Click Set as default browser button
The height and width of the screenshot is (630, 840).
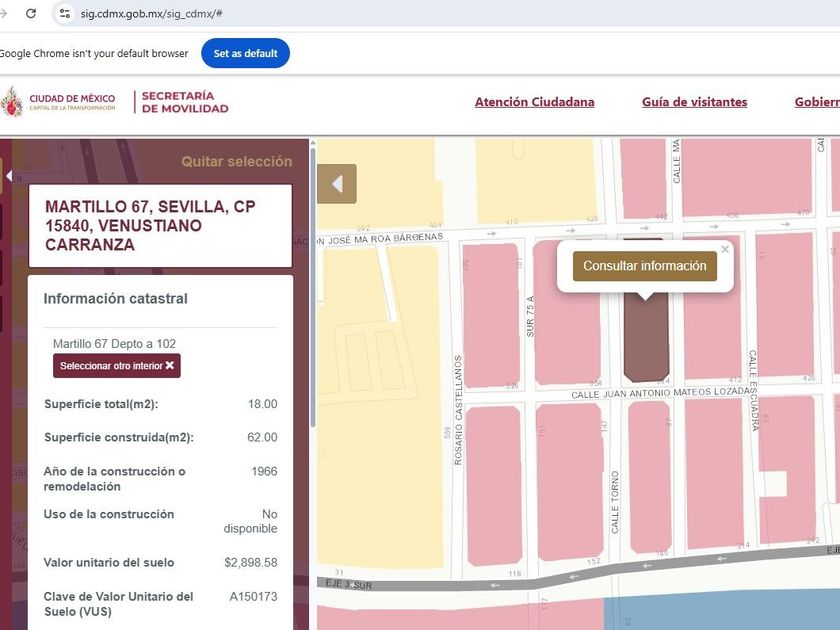(245, 53)
